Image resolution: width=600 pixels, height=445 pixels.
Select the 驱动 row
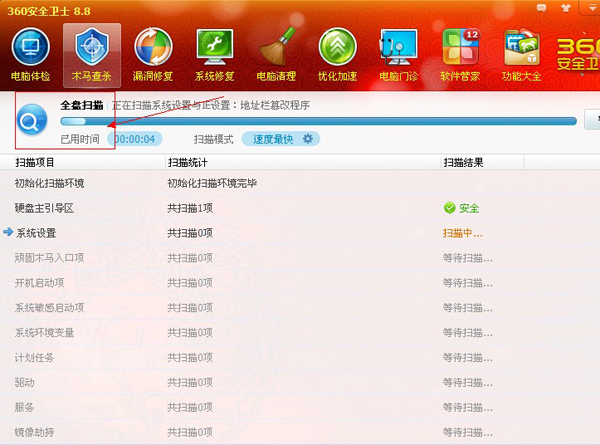click(x=300, y=382)
